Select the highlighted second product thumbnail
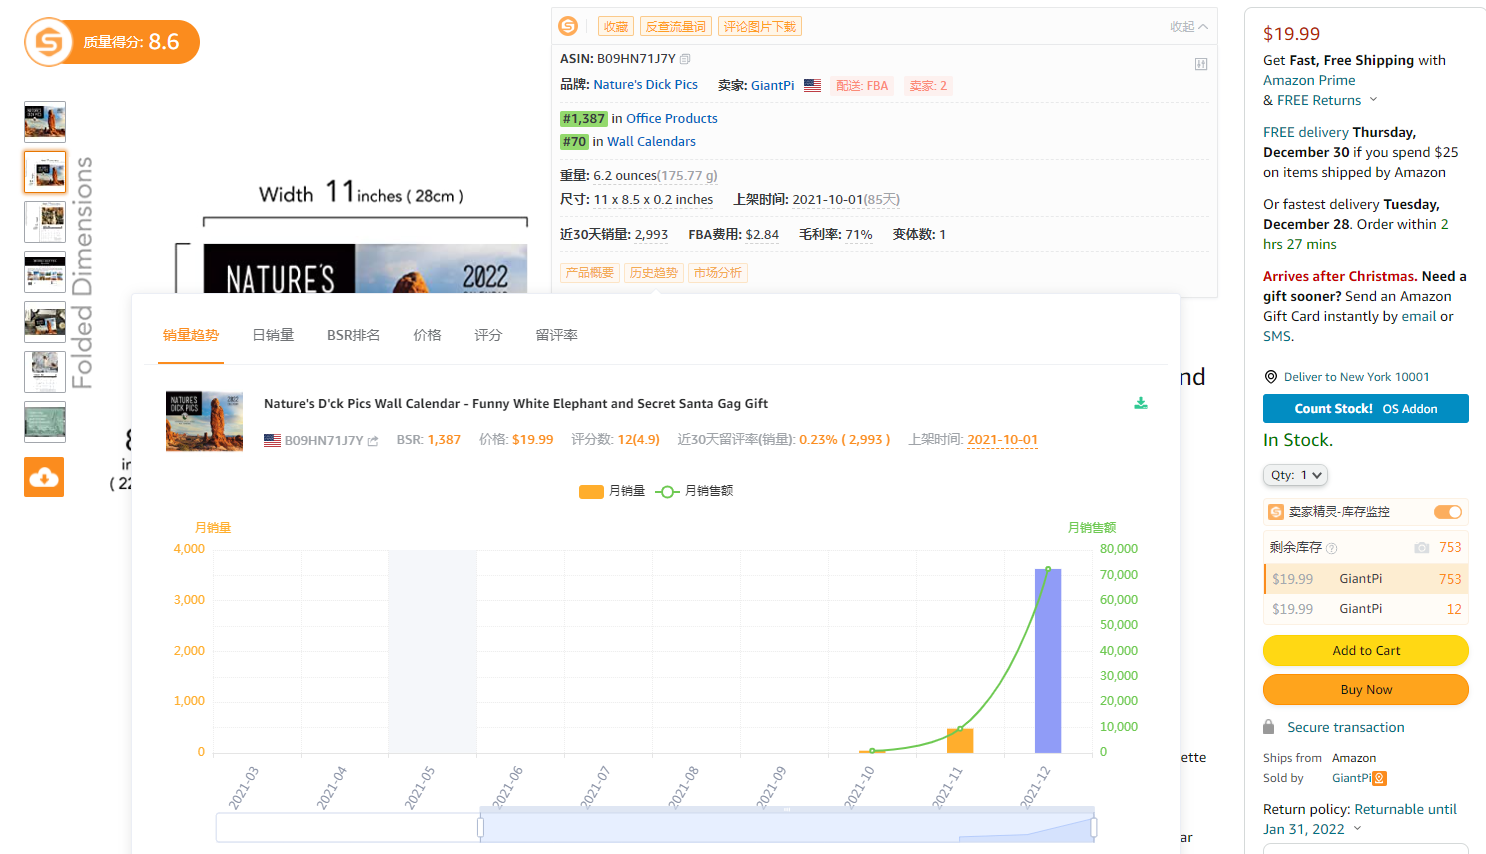 [45, 172]
